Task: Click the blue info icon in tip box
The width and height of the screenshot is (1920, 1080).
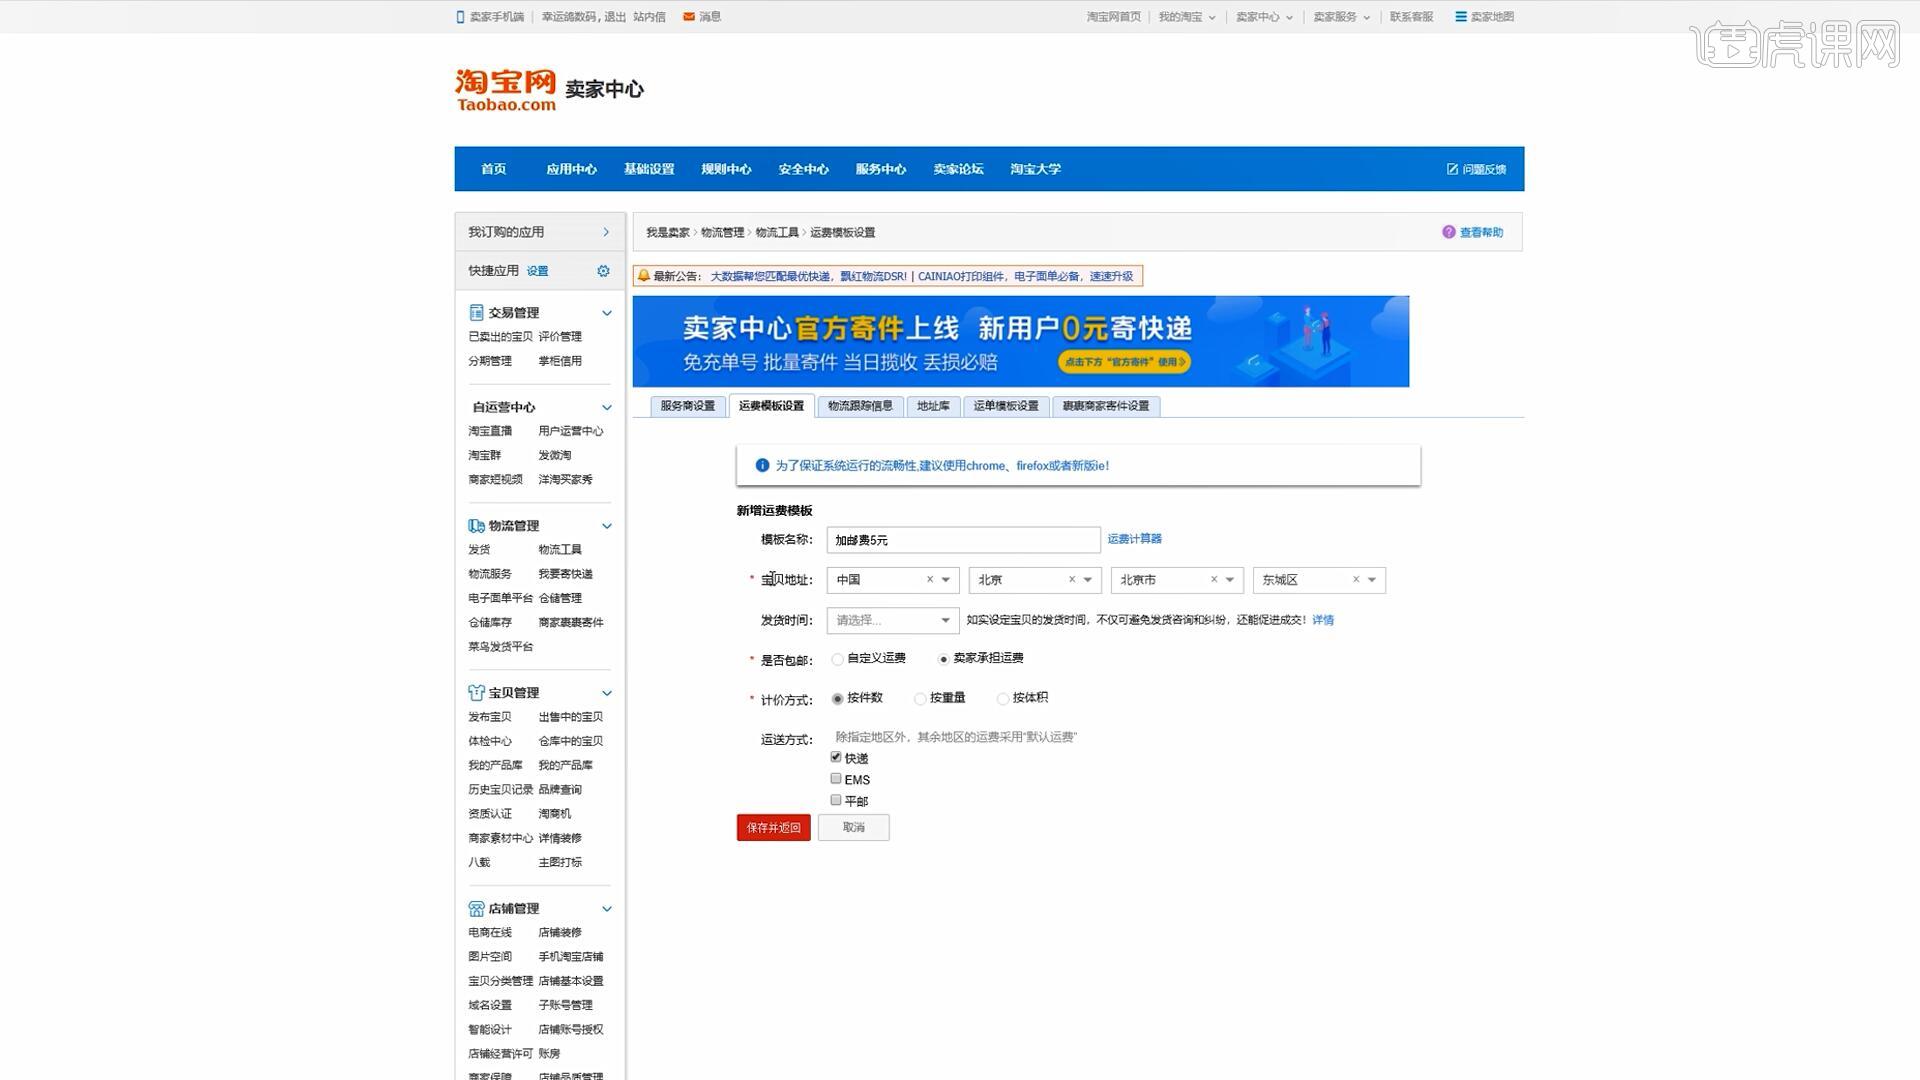Action: pos(762,466)
